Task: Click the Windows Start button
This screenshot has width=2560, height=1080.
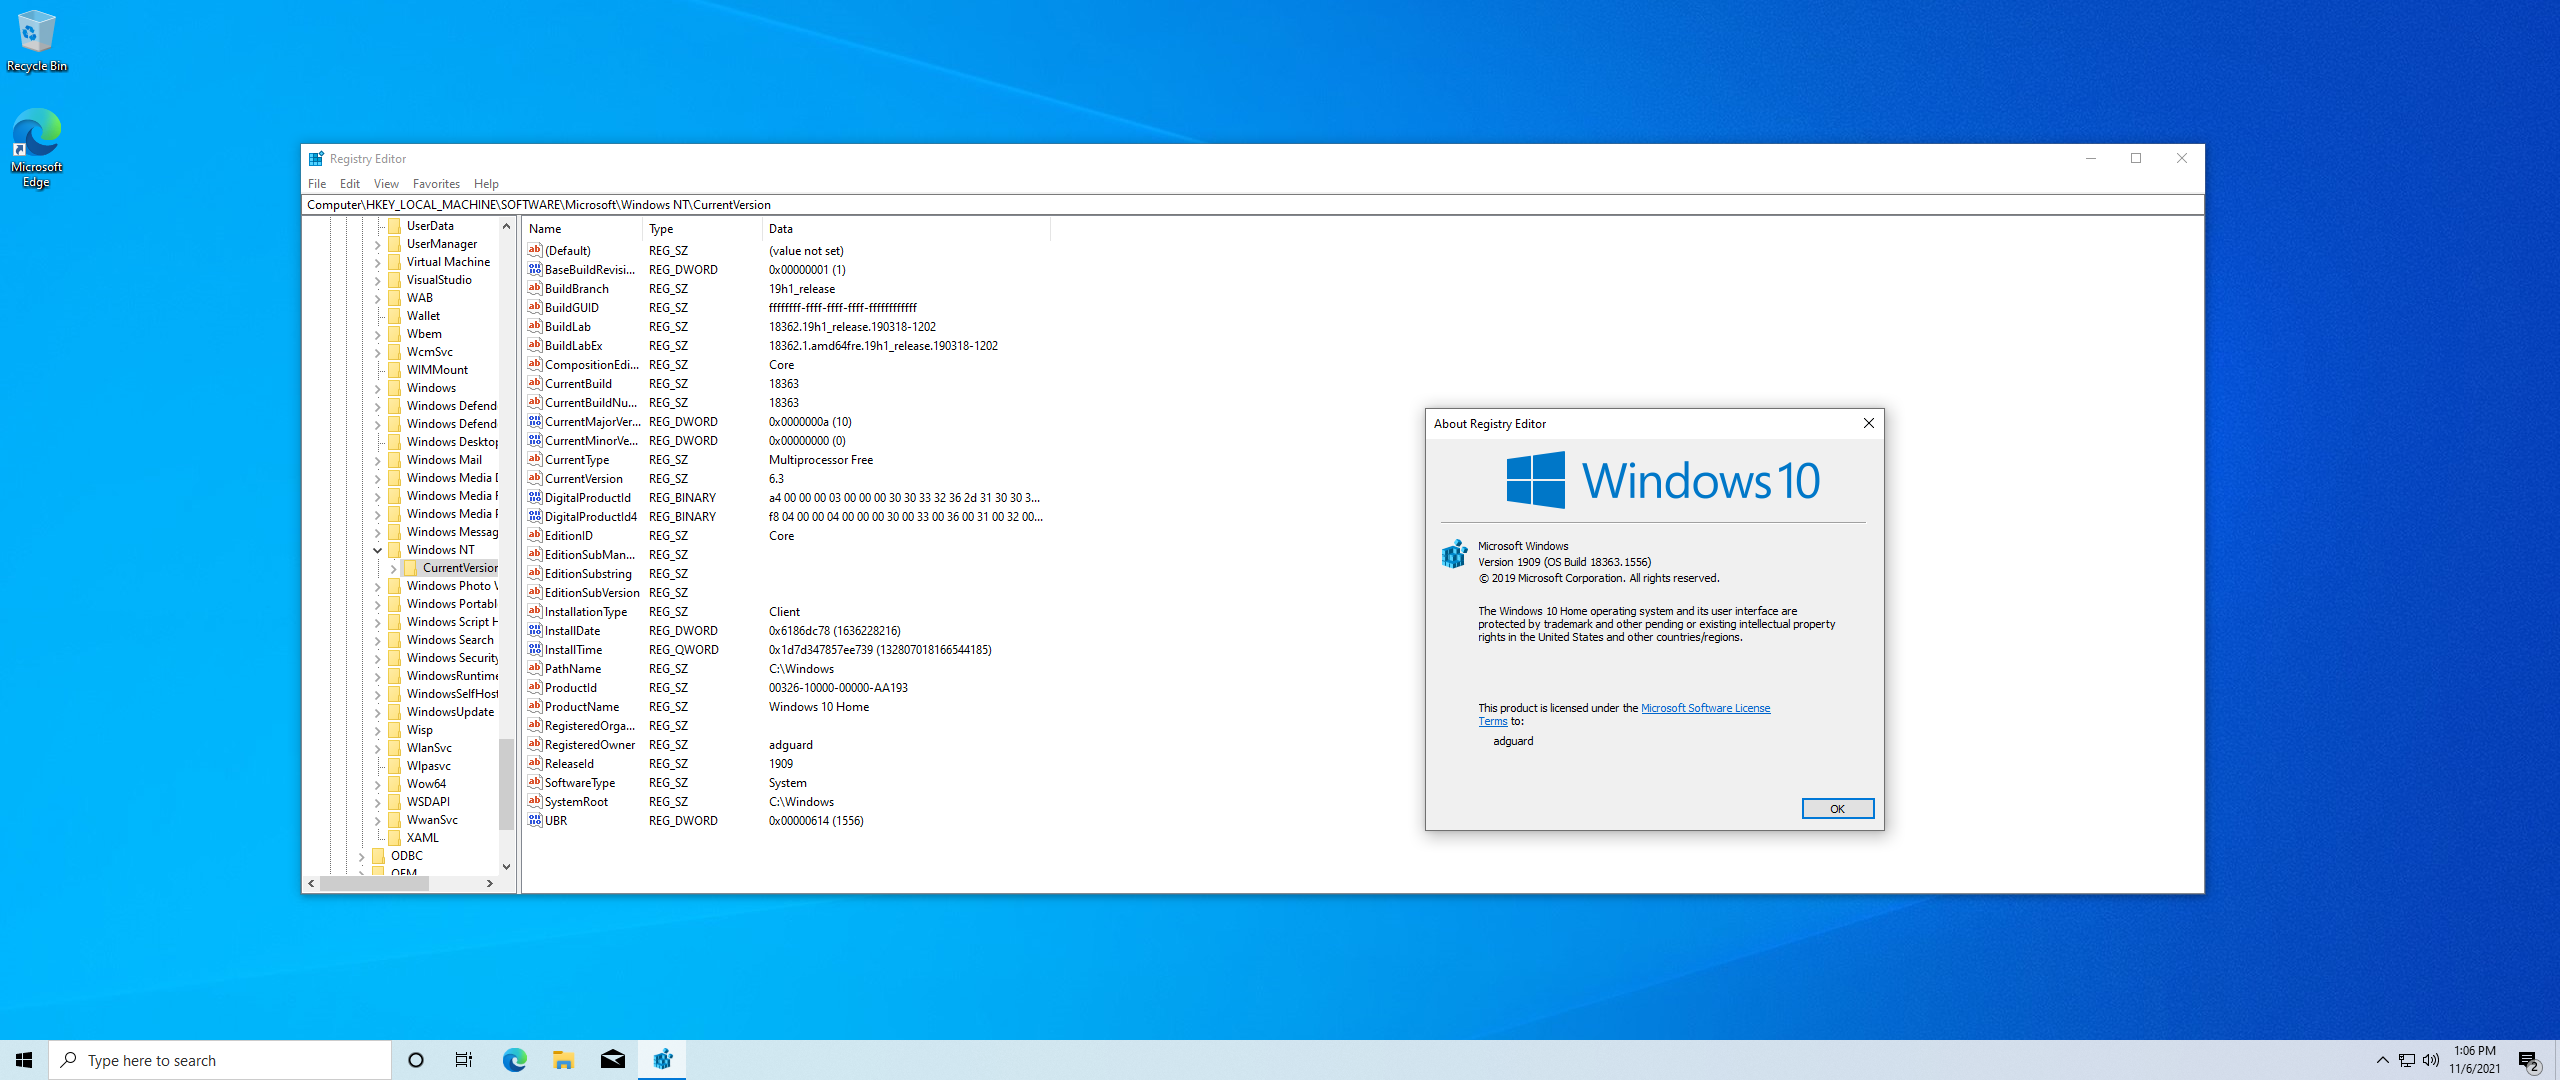Action: pyautogui.click(x=24, y=1060)
